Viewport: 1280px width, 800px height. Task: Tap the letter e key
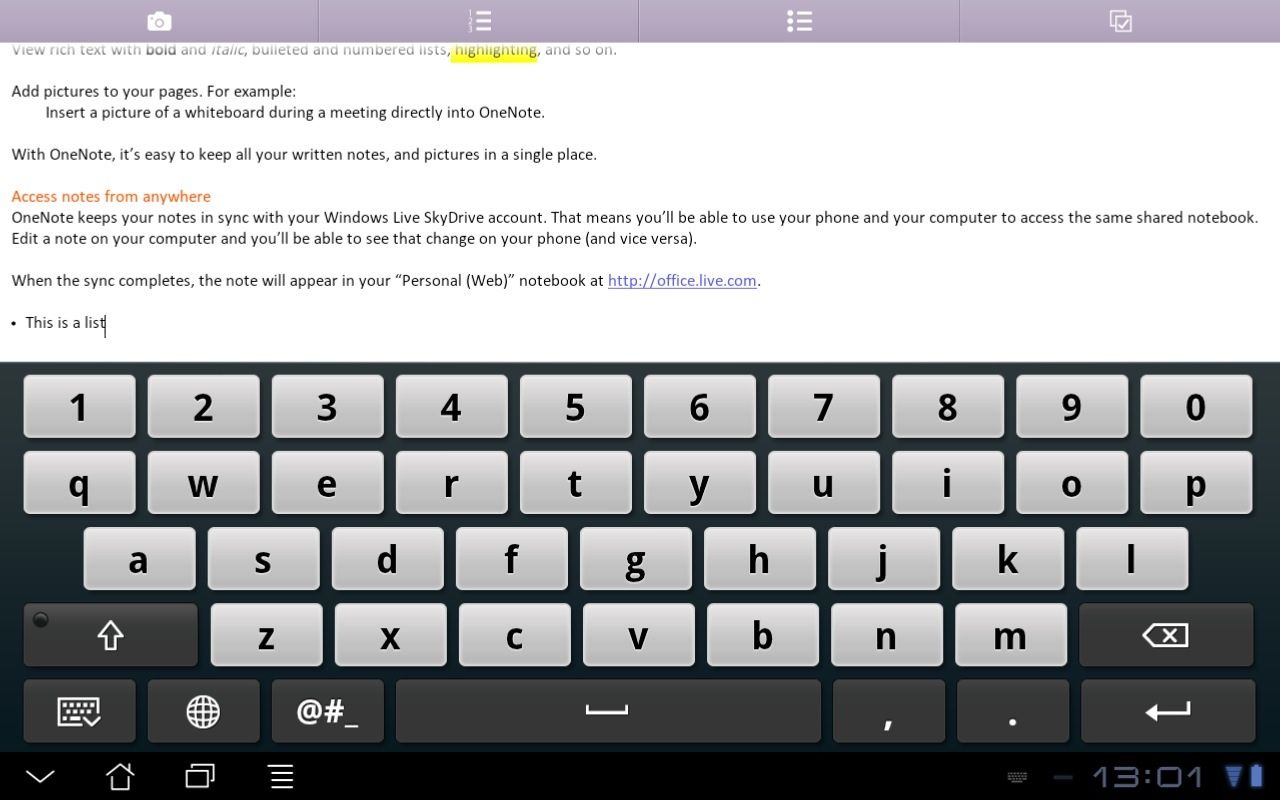tap(327, 483)
